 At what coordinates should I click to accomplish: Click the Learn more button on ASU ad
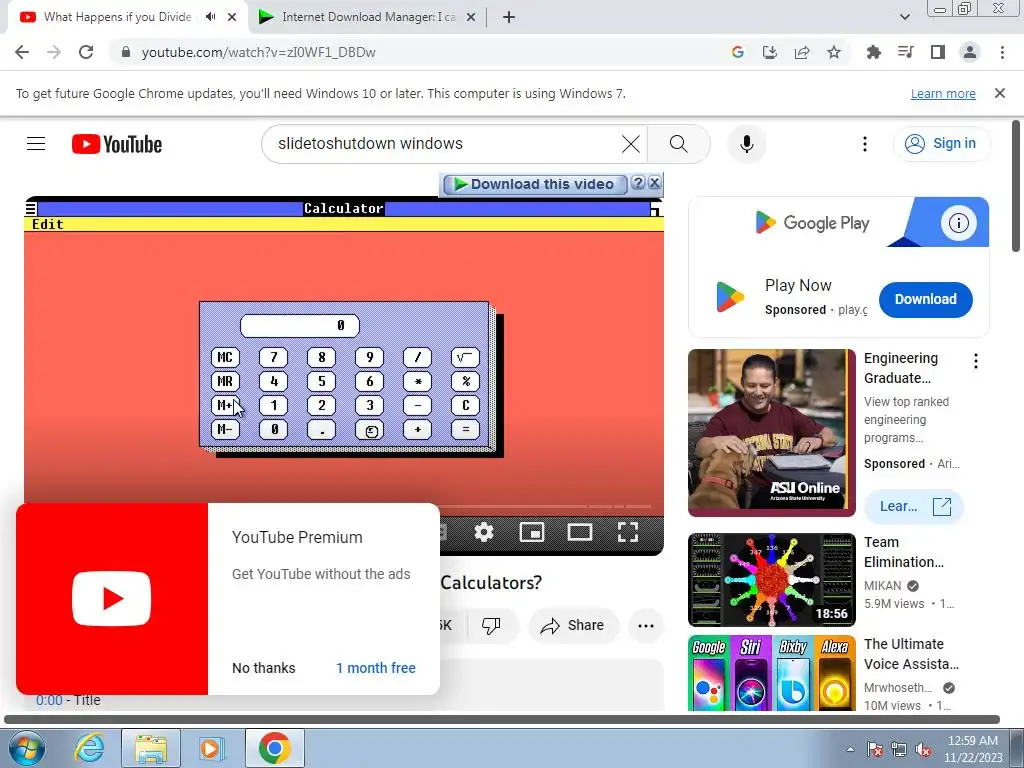coord(913,507)
